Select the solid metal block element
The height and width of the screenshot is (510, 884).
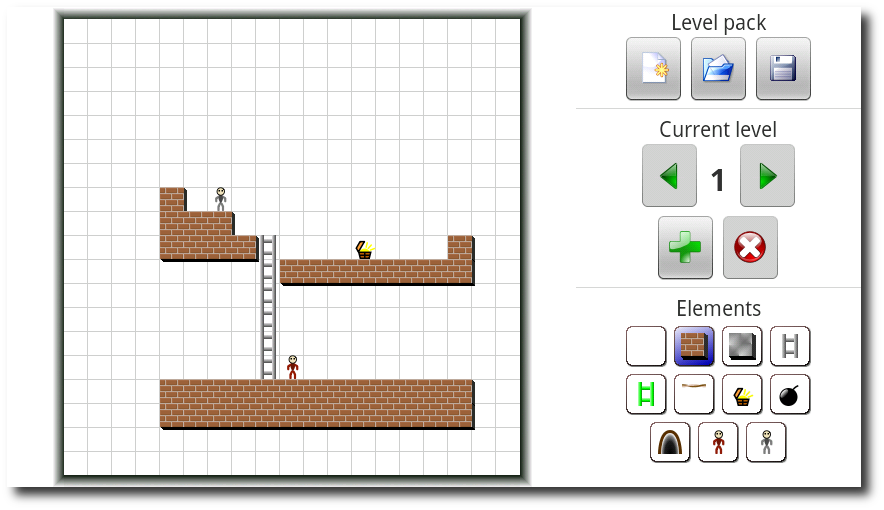click(742, 346)
